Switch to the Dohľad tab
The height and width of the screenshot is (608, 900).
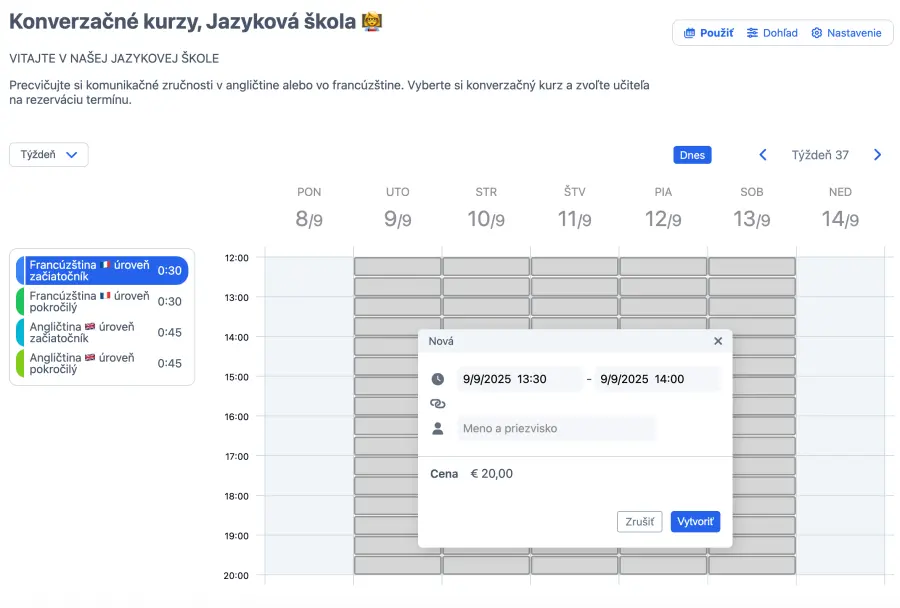click(x=772, y=33)
